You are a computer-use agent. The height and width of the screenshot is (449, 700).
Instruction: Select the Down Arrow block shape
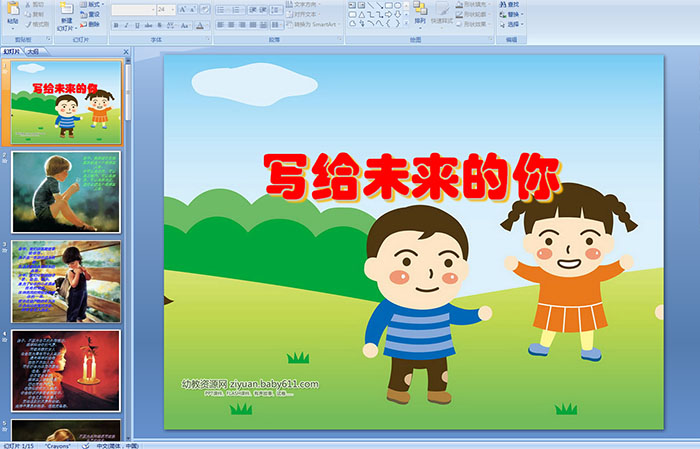[x=397, y=15]
